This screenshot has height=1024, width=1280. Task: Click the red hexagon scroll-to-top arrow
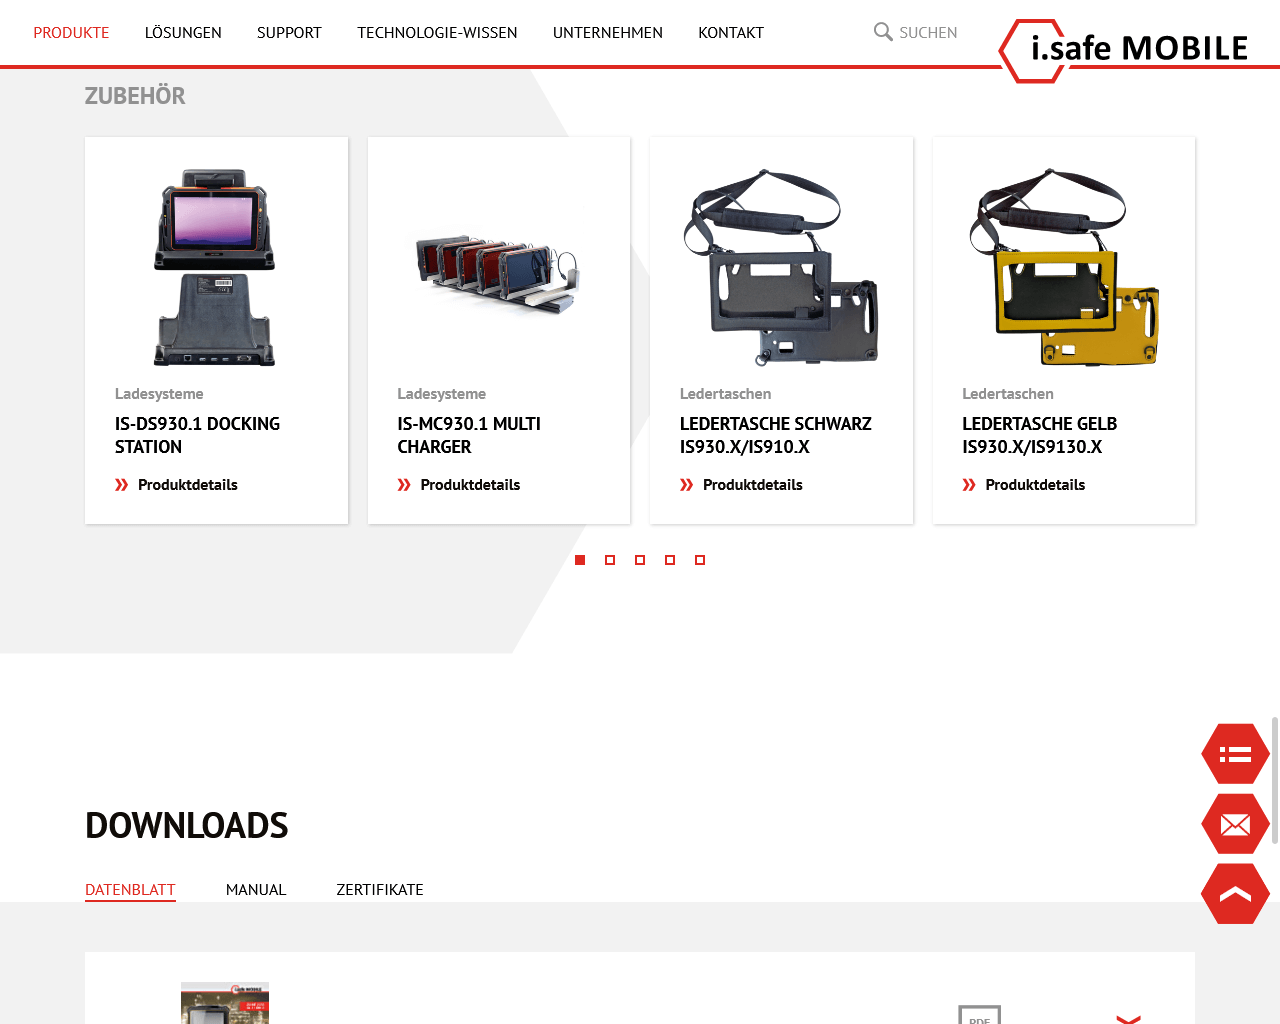pos(1235,894)
